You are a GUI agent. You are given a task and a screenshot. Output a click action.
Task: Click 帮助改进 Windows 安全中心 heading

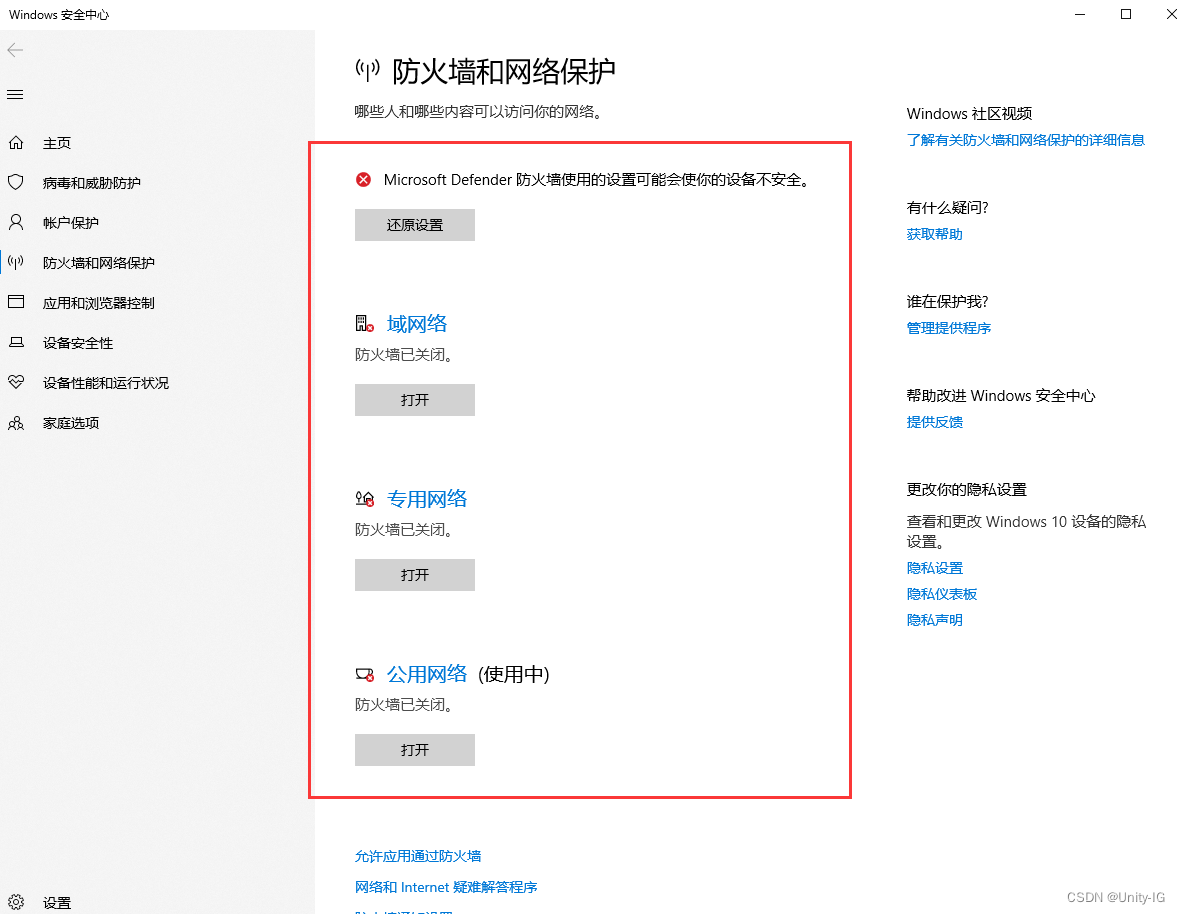(x=1001, y=396)
